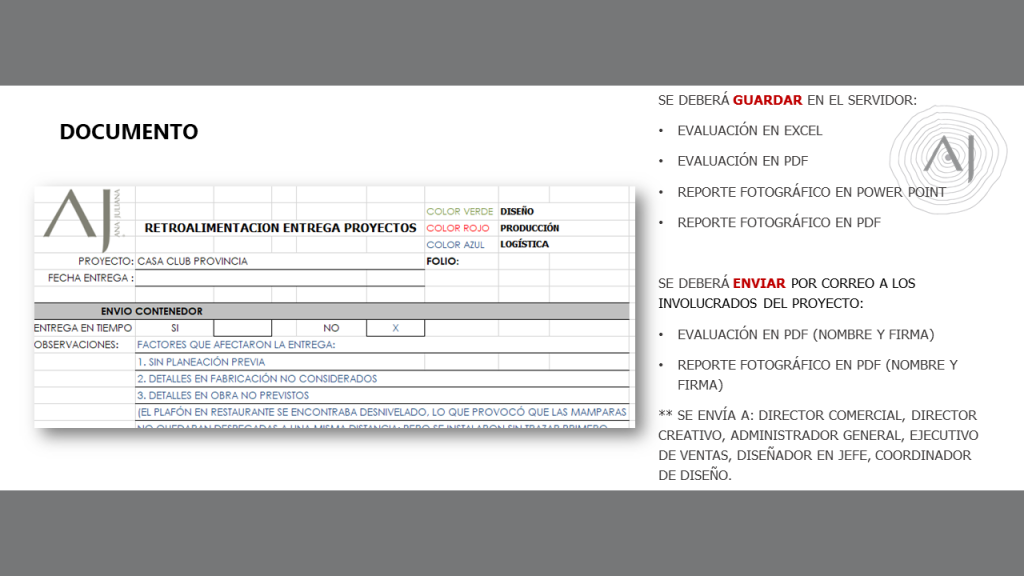Image resolution: width=1024 pixels, height=576 pixels.
Task: Select the RETROALIMENTACION ENTREGA PROYECTOS title
Action: [280, 228]
